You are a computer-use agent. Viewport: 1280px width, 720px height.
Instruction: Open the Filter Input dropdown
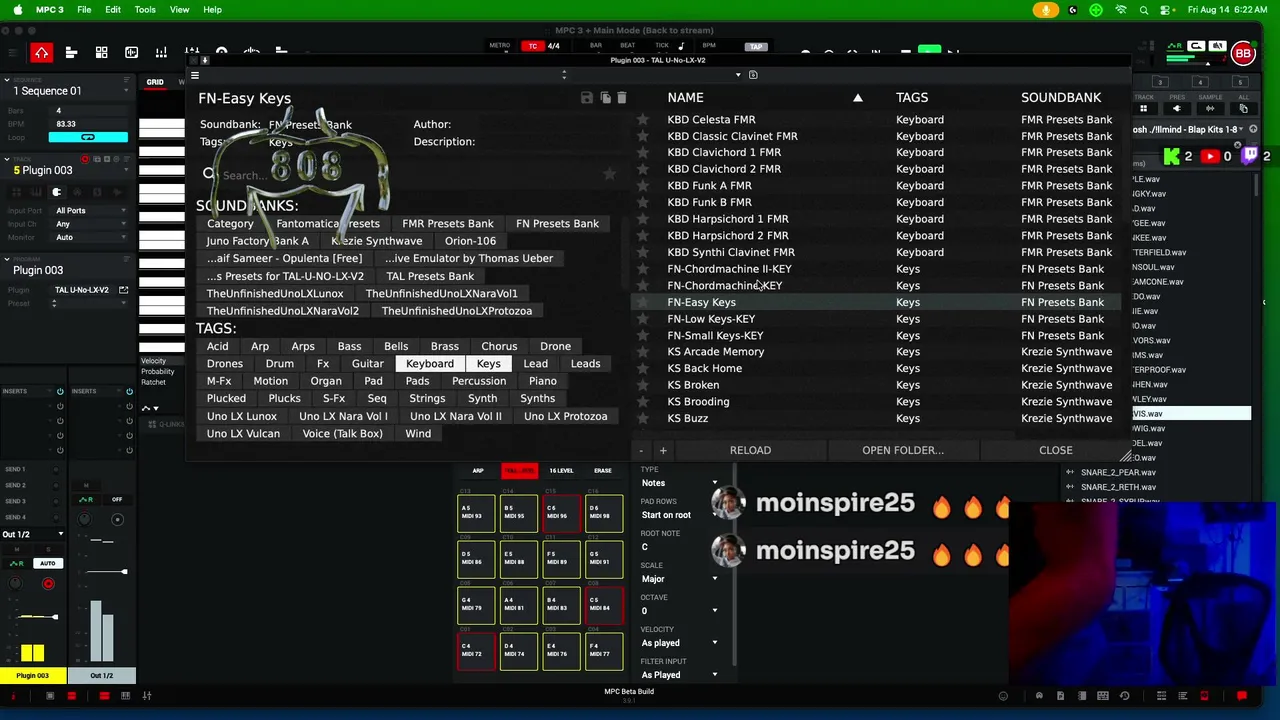tap(680, 675)
